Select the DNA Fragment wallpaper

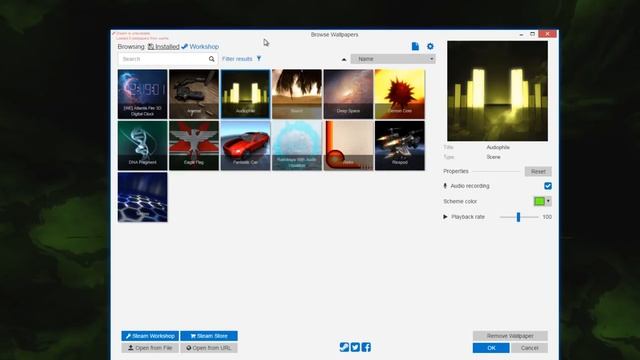tap(142, 146)
